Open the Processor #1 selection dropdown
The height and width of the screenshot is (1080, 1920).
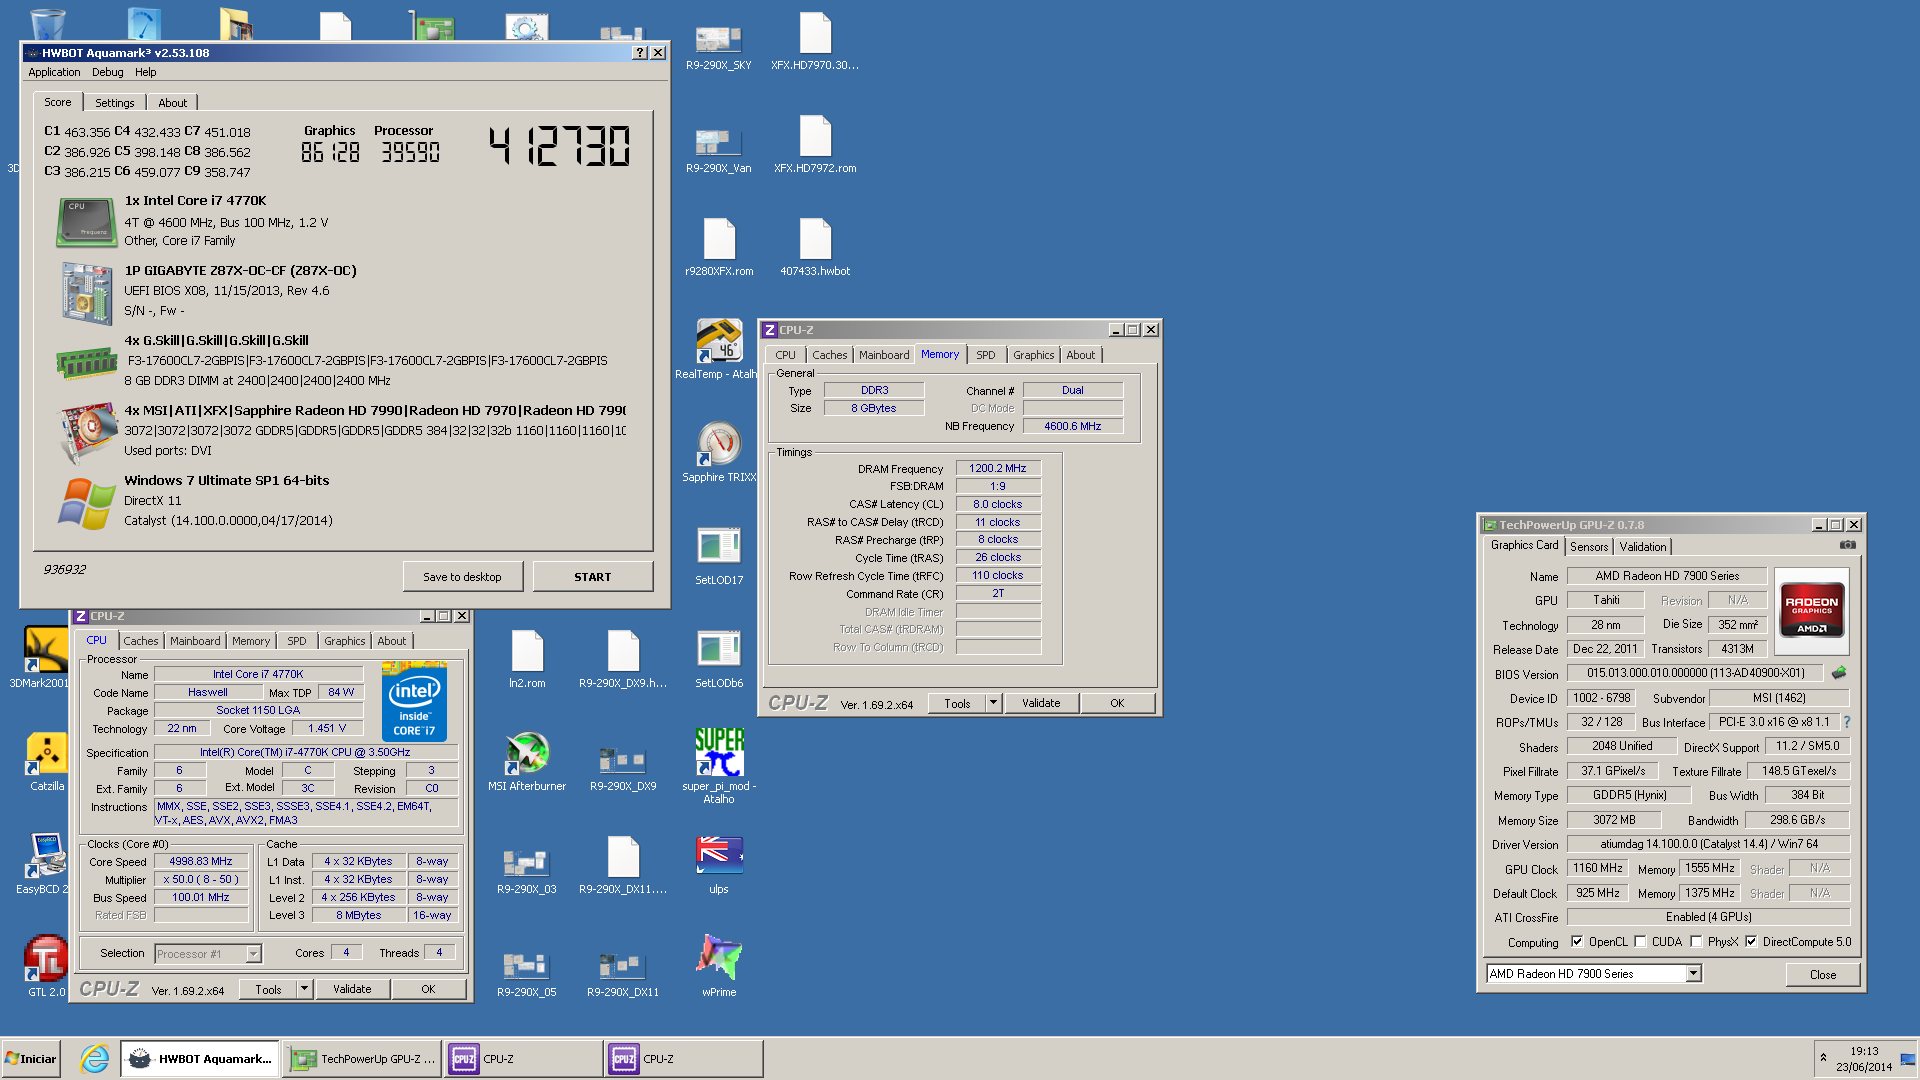pyautogui.click(x=253, y=954)
